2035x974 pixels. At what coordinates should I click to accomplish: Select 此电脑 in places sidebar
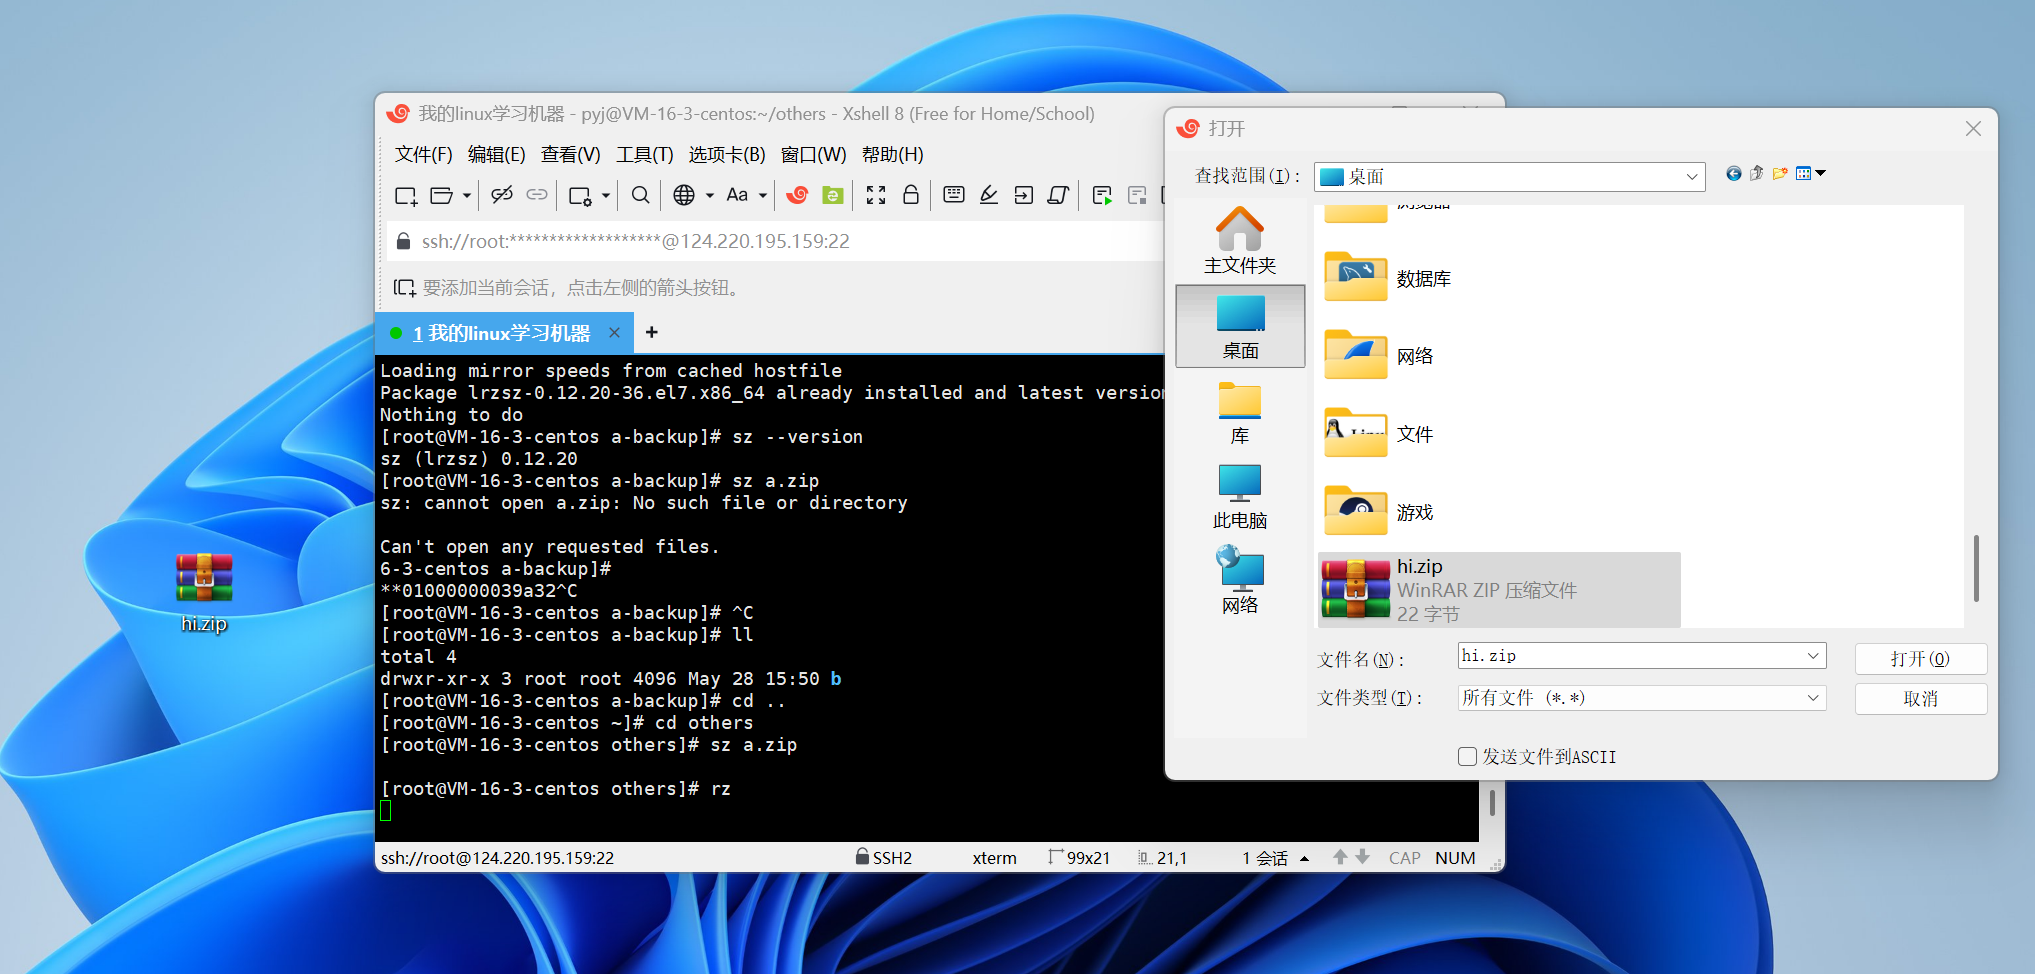1240,497
